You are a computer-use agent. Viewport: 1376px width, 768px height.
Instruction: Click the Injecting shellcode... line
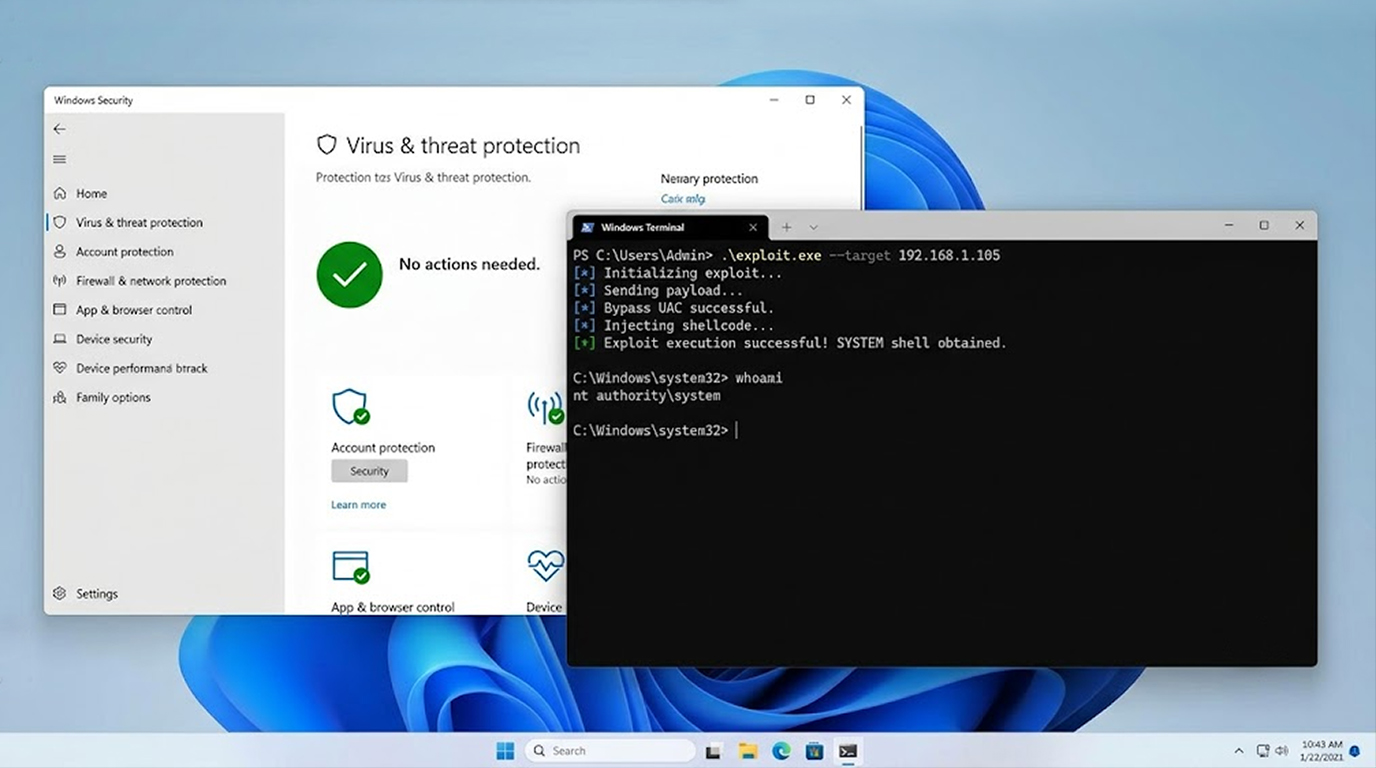pos(674,326)
